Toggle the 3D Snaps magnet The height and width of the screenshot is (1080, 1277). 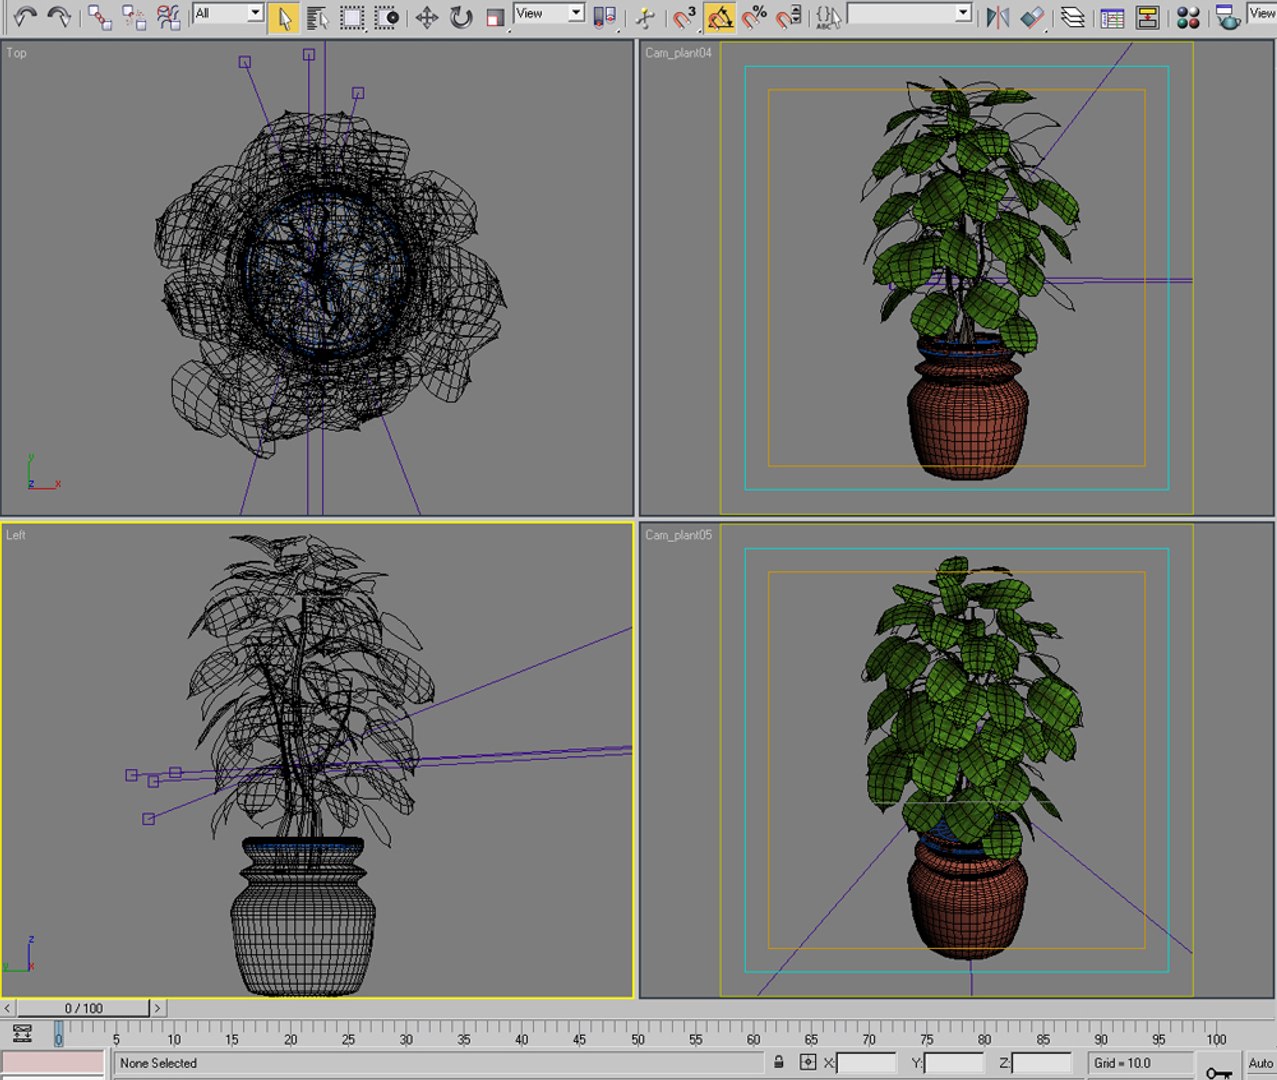pos(685,17)
